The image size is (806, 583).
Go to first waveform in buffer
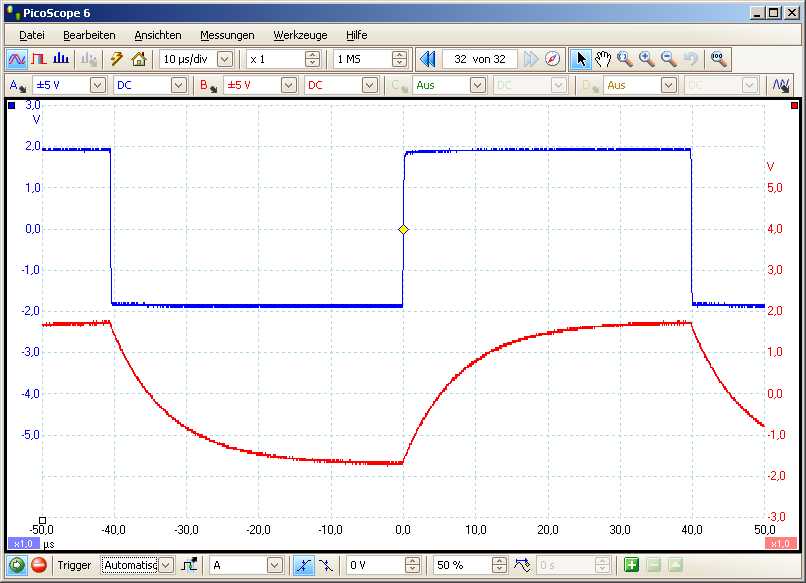click(x=428, y=59)
